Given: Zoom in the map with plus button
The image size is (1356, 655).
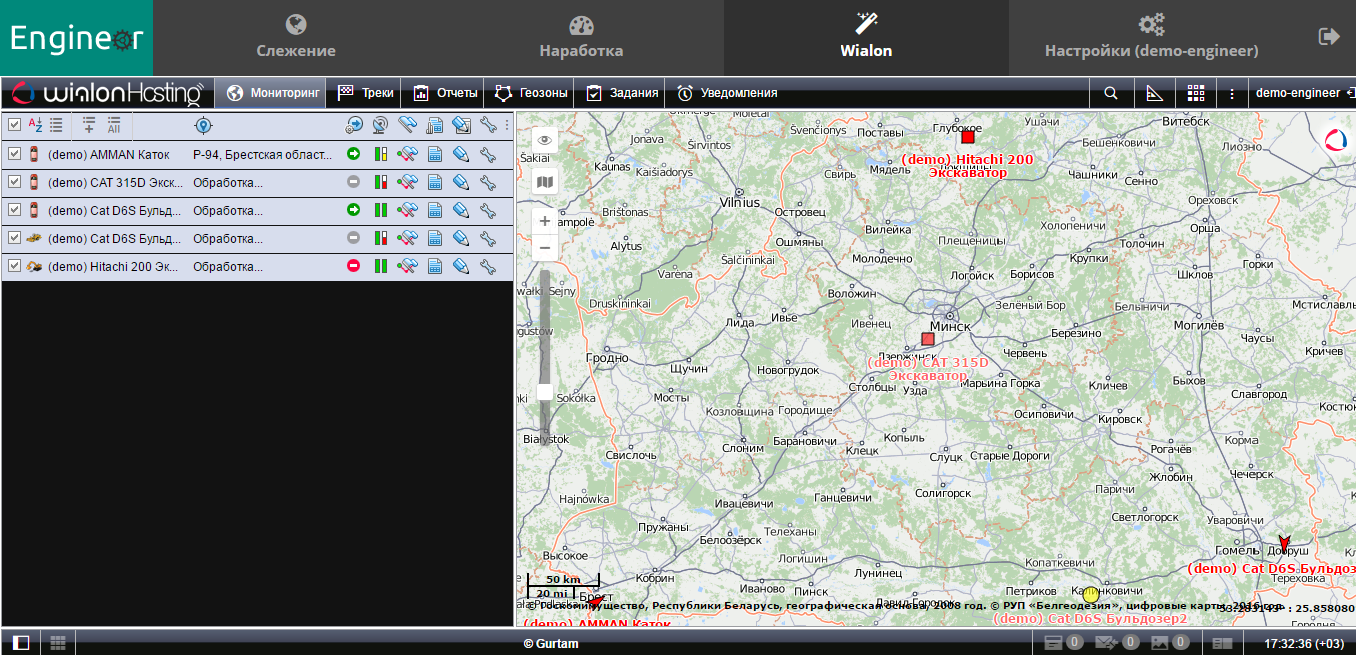Looking at the screenshot, I should tap(545, 221).
